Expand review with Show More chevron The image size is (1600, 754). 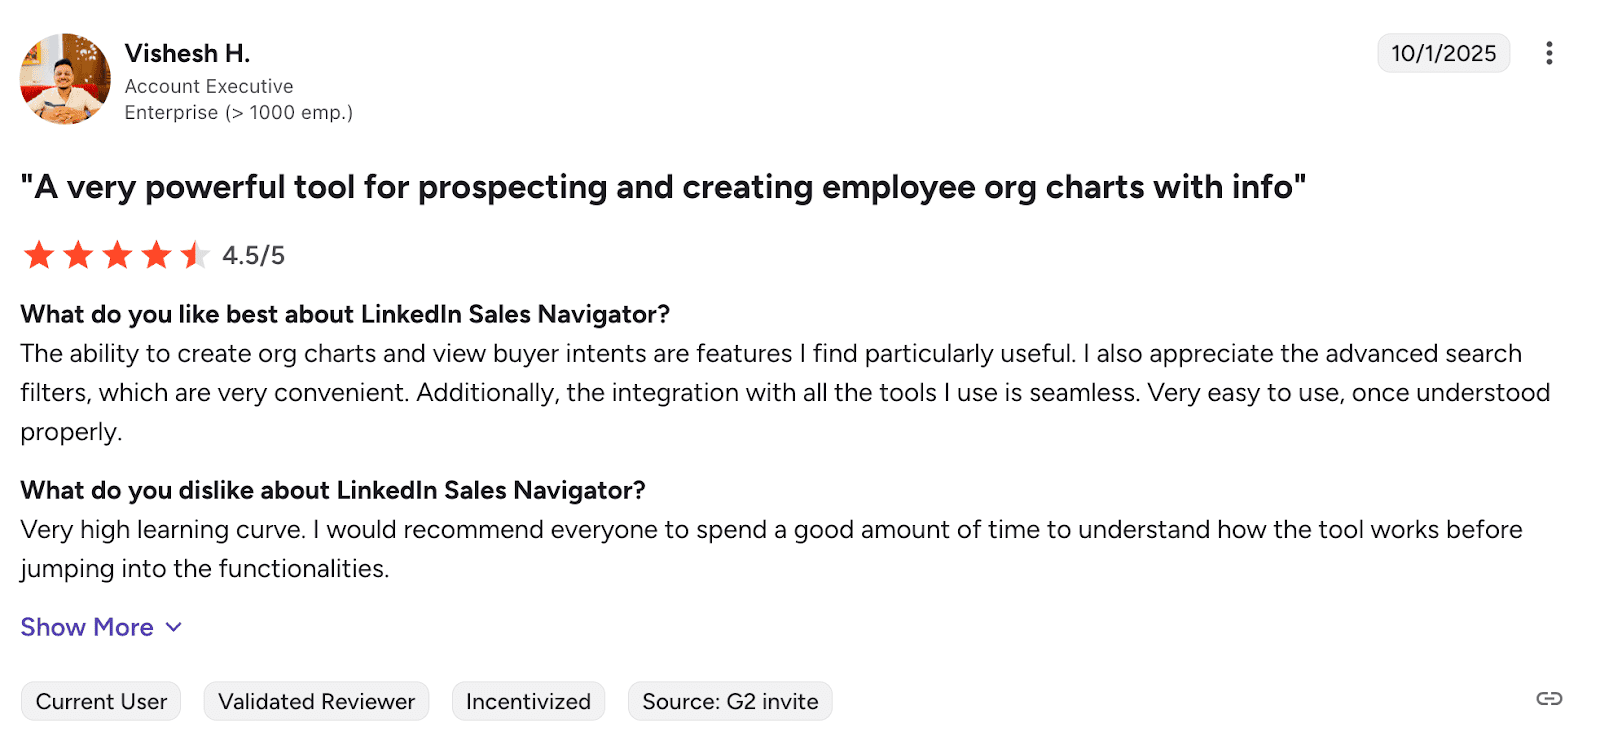click(174, 627)
